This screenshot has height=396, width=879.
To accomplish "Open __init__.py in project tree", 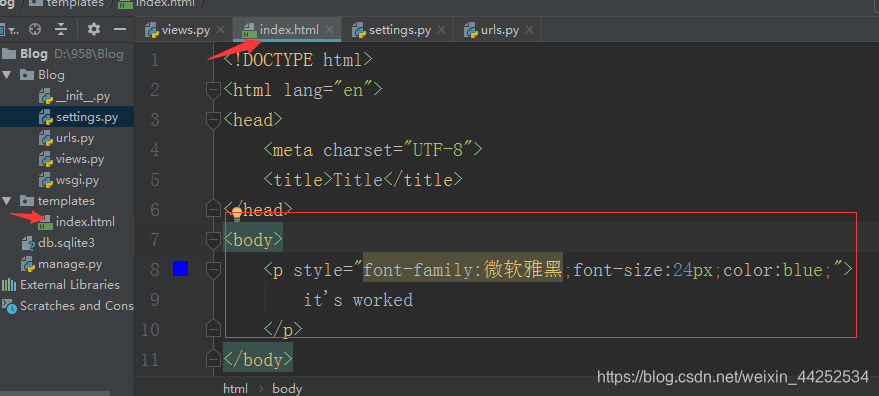I will tap(75, 96).
